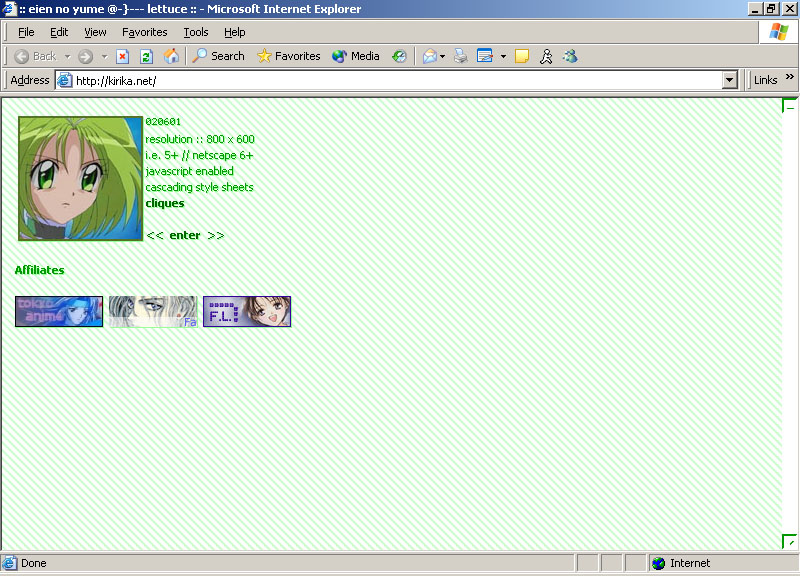
Task: Click in the address bar URL field
Action: 390,80
